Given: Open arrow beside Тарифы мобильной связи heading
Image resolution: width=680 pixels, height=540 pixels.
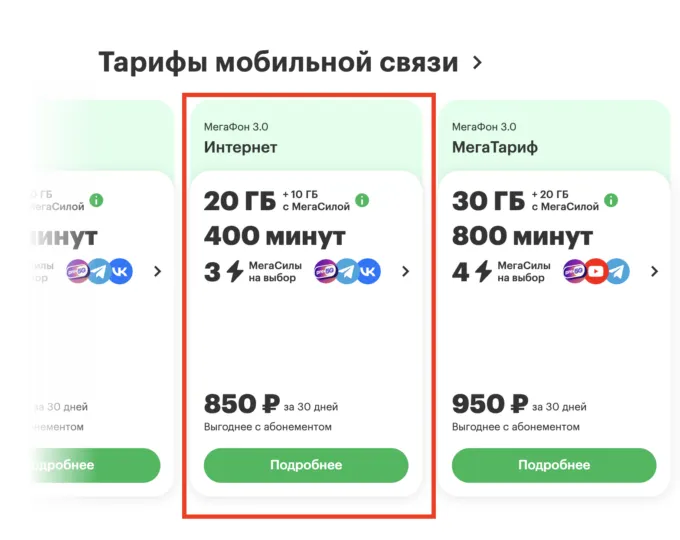Looking at the screenshot, I should pos(477,62).
